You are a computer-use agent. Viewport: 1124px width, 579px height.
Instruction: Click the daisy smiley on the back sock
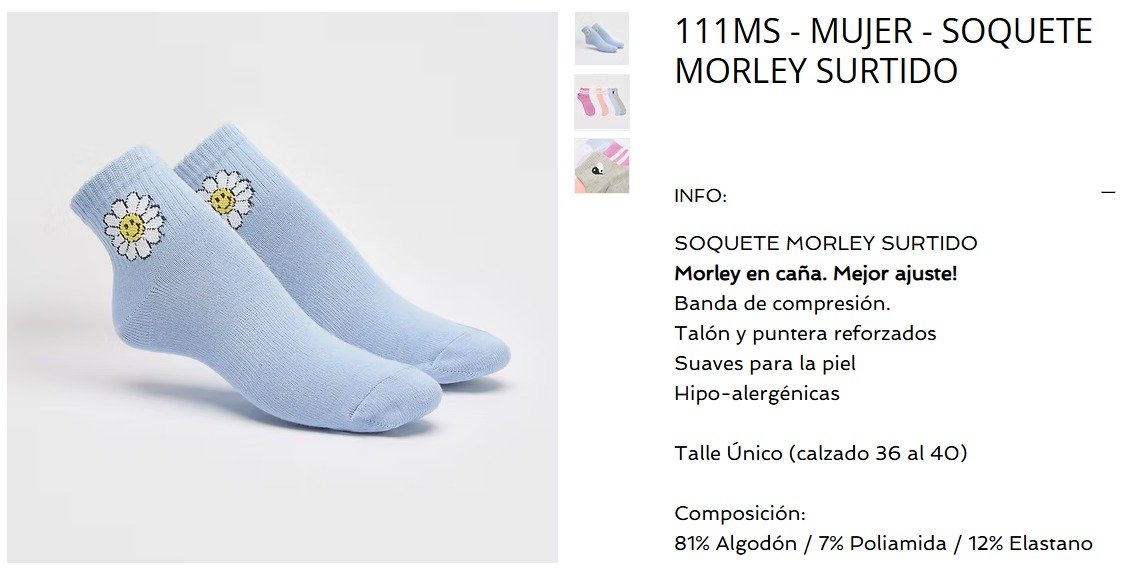click(x=227, y=196)
